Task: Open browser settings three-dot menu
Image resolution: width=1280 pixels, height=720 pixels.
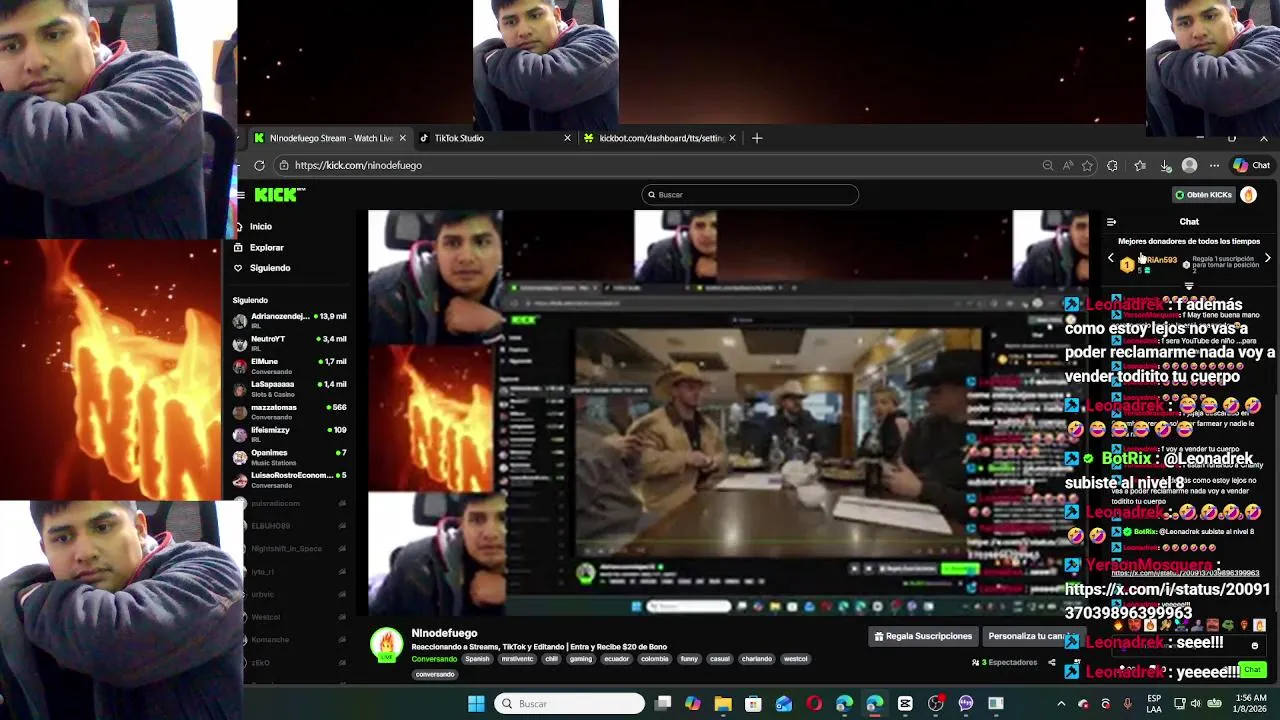Action: point(1214,165)
